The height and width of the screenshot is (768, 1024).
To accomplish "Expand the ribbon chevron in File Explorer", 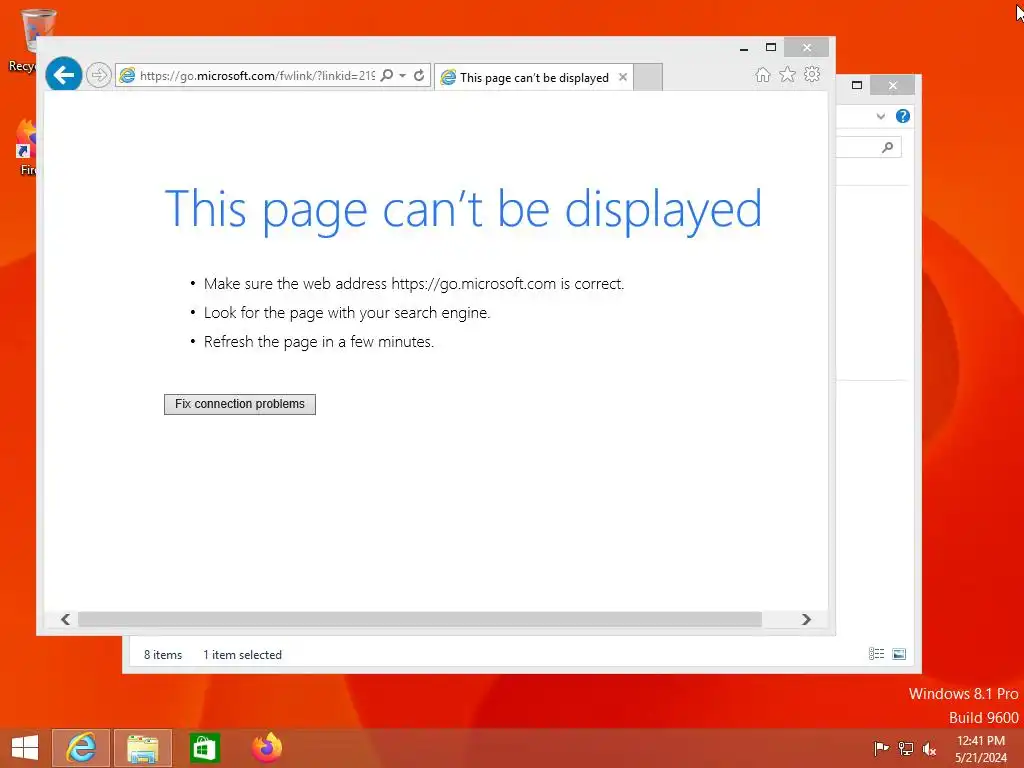I will click(881, 116).
